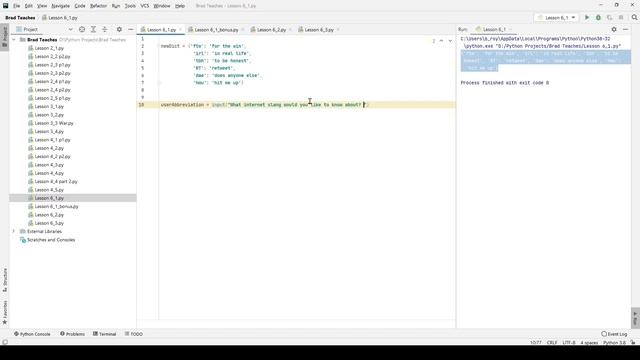Switch to Lesson 6_2.py editor tab

271,30
